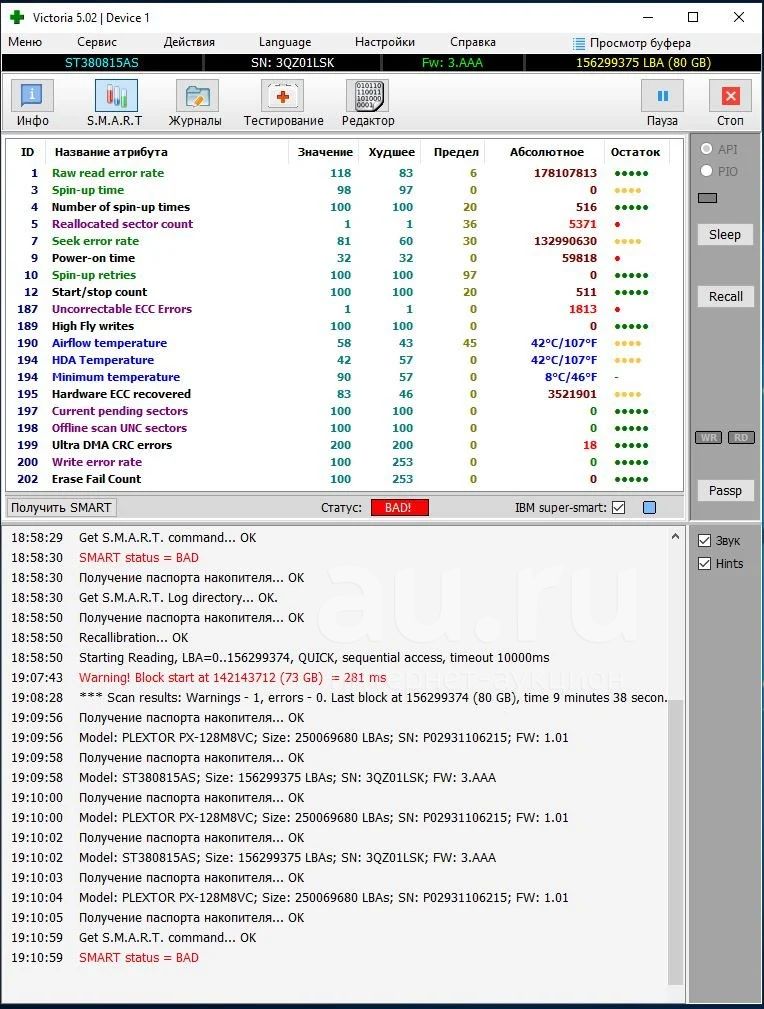Click the SN: 3QZ01LSK serial field

(x=292, y=63)
